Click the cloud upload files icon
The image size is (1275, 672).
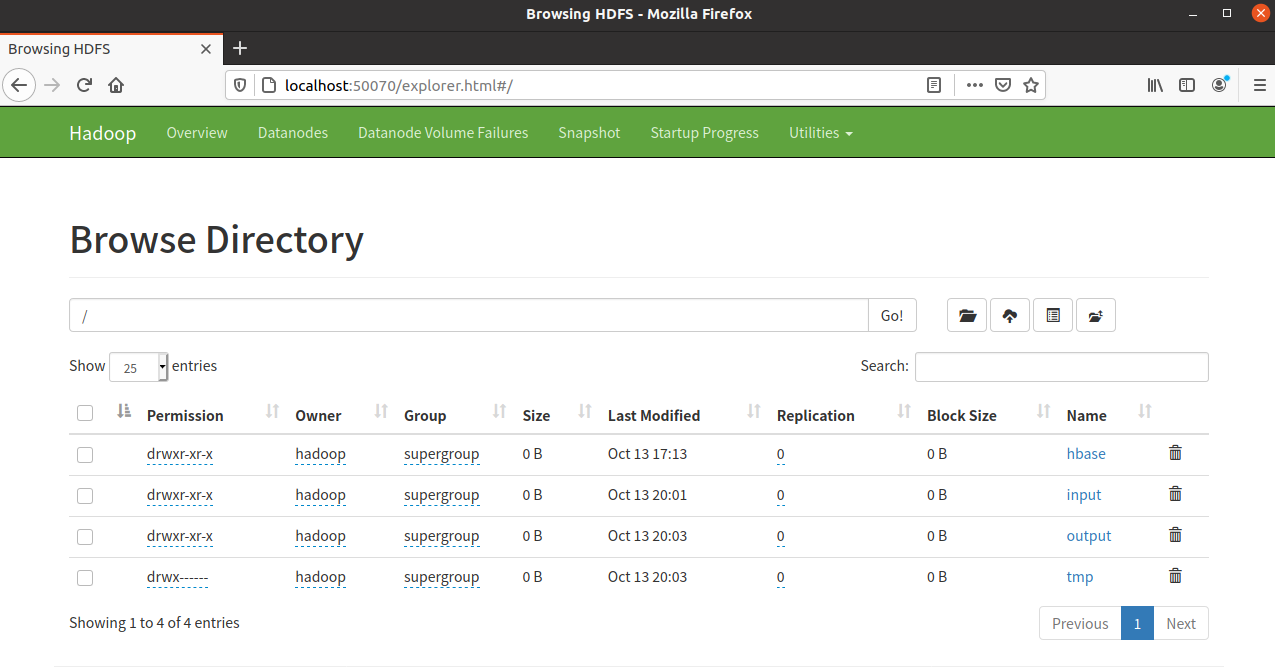click(x=1010, y=316)
